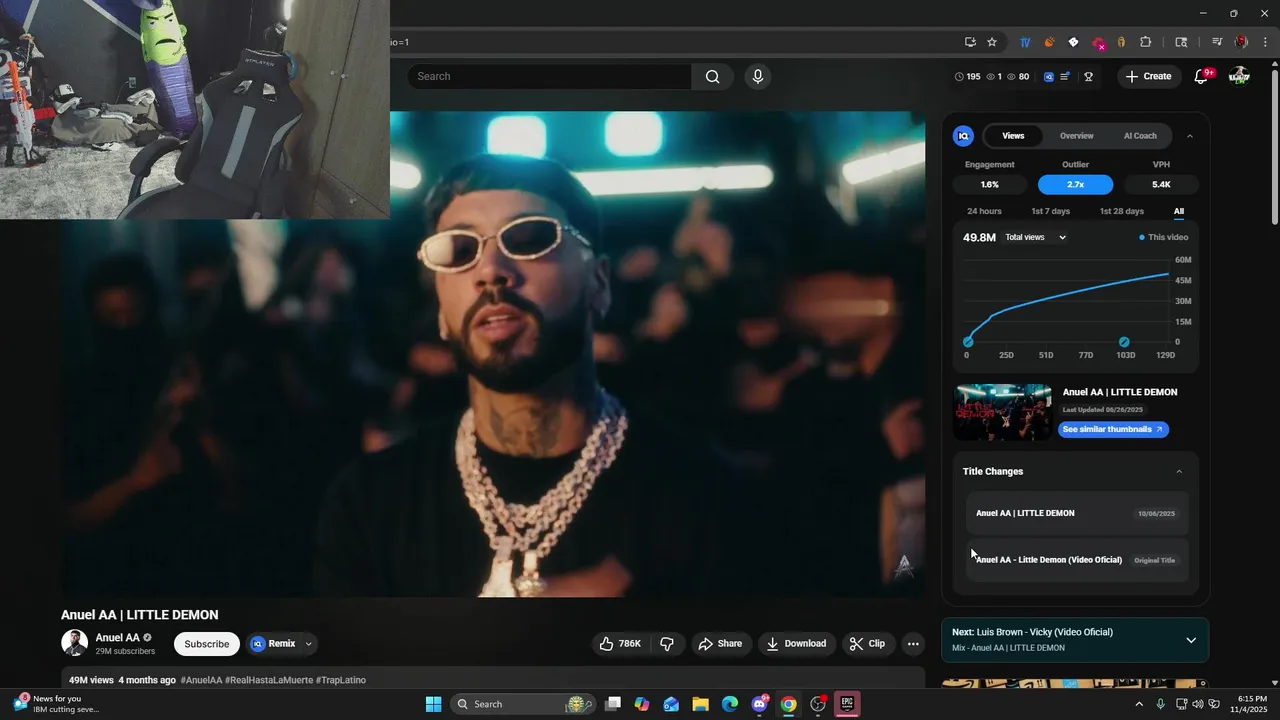Dislike the video with thumbs-down

point(667,644)
